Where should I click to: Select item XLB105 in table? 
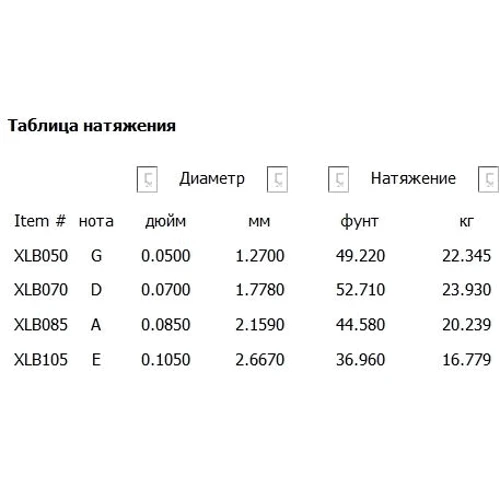(41, 360)
